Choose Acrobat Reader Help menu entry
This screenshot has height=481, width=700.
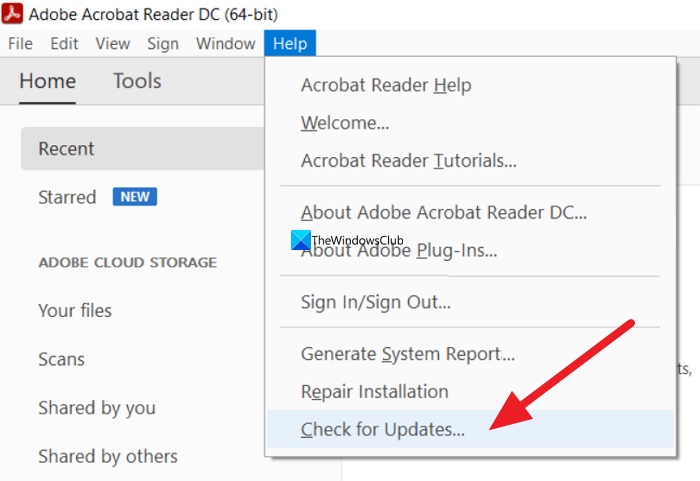[471, 85]
